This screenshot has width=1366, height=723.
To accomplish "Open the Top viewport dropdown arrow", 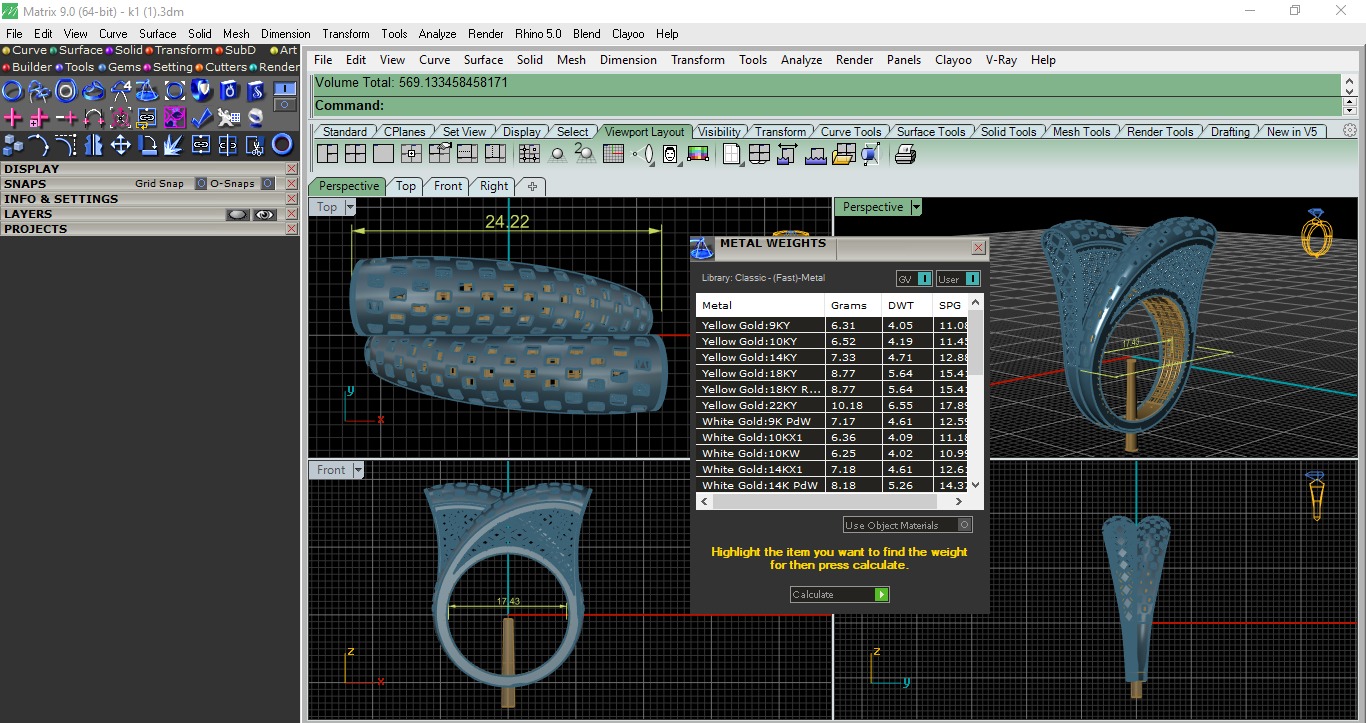I will point(350,207).
